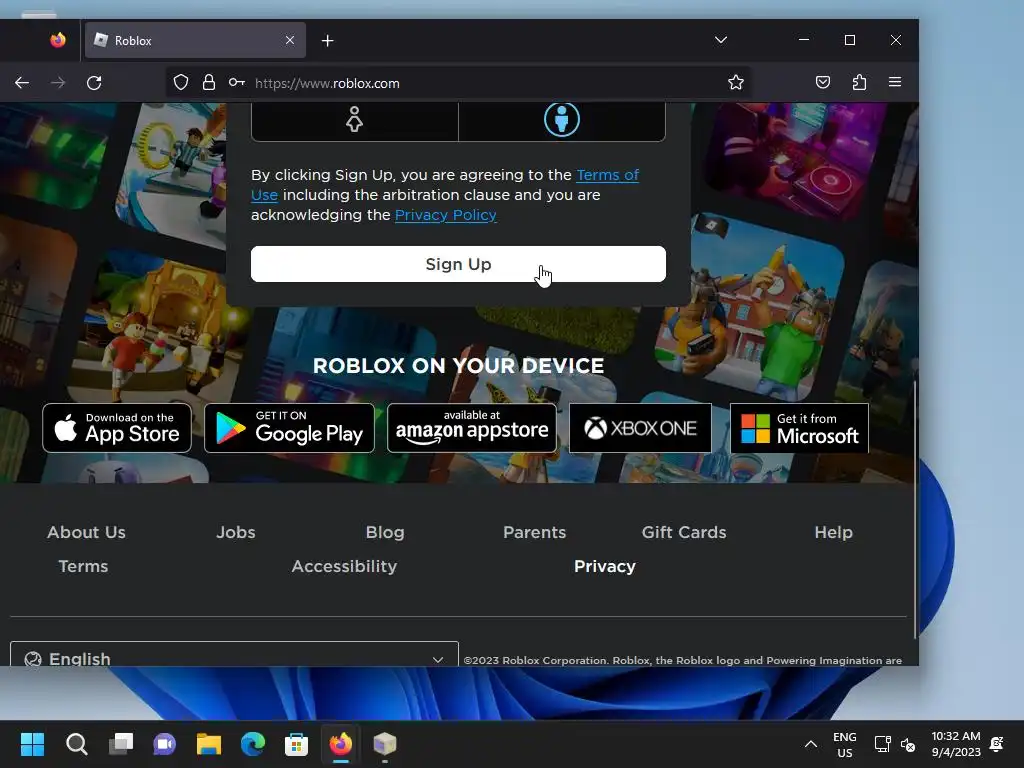1024x768 pixels.
Task: Open the Save to Pocket icon
Action: point(823,82)
